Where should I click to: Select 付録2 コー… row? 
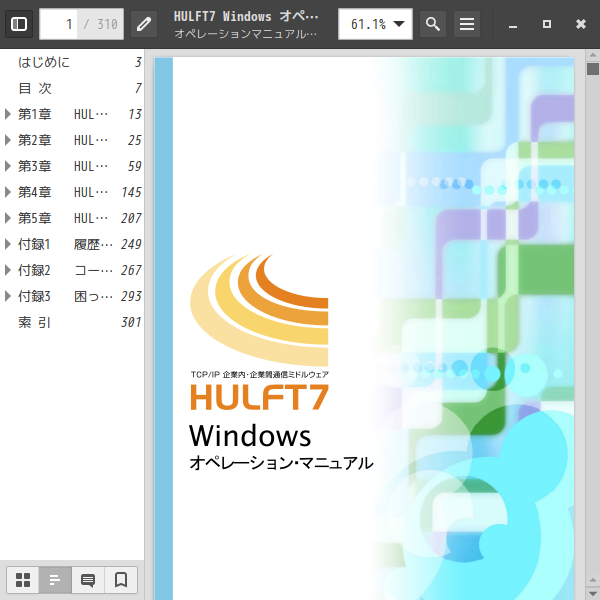(x=72, y=270)
